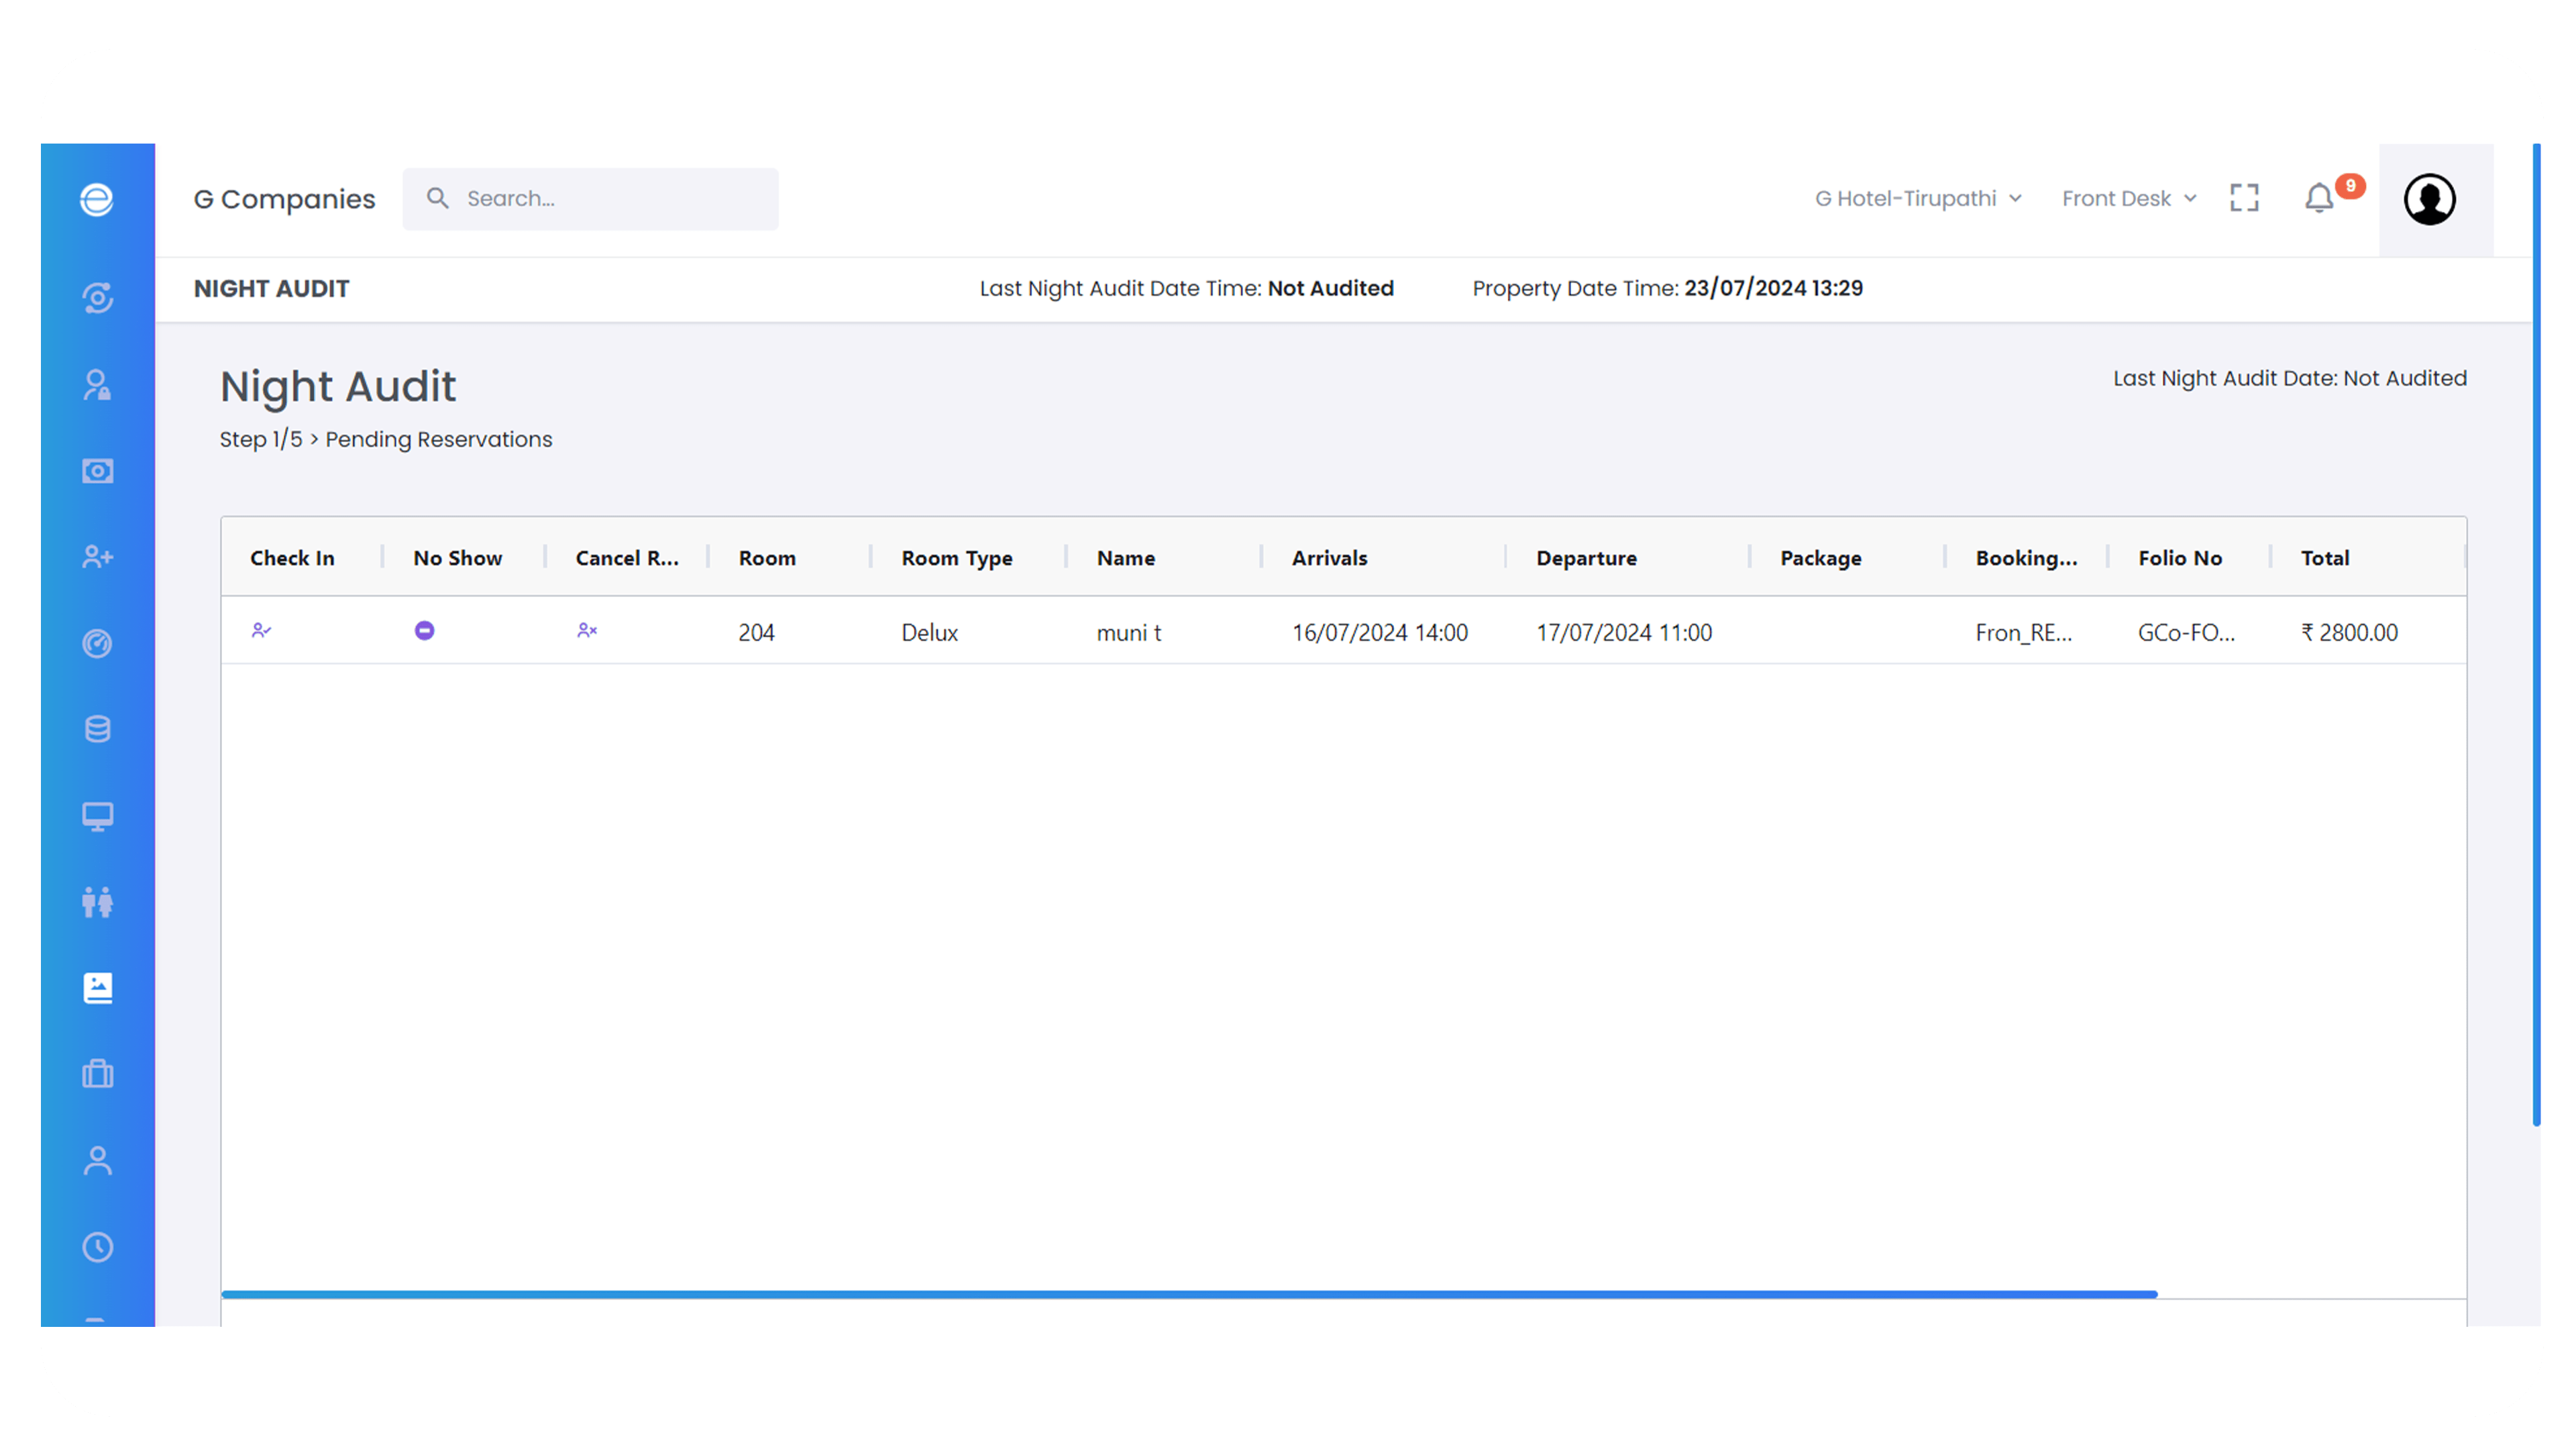
Task: Click the page vertical scrollbar
Action: click(2537, 635)
